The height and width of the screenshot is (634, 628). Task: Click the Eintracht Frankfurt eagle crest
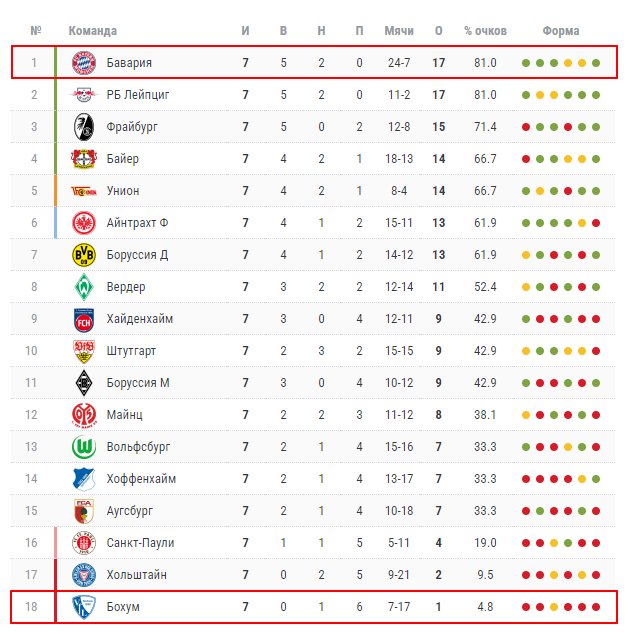83,223
